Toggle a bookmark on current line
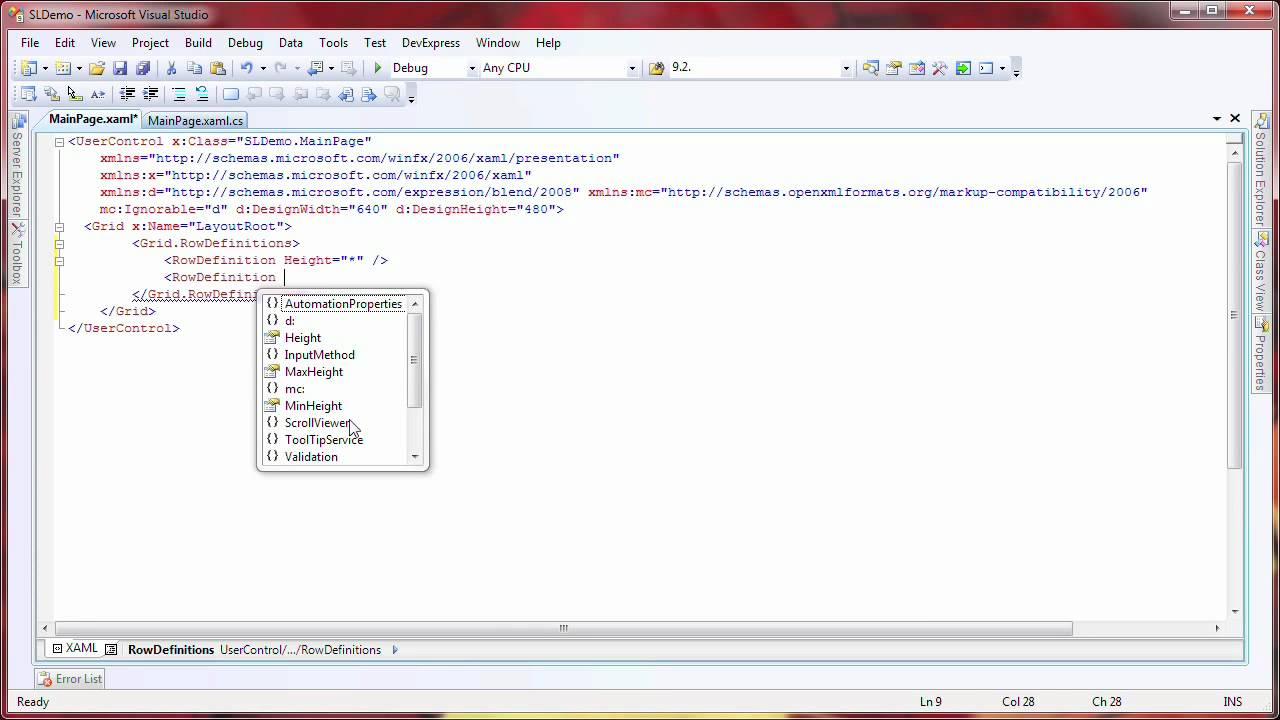Image resolution: width=1280 pixels, height=720 pixels. (x=231, y=94)
